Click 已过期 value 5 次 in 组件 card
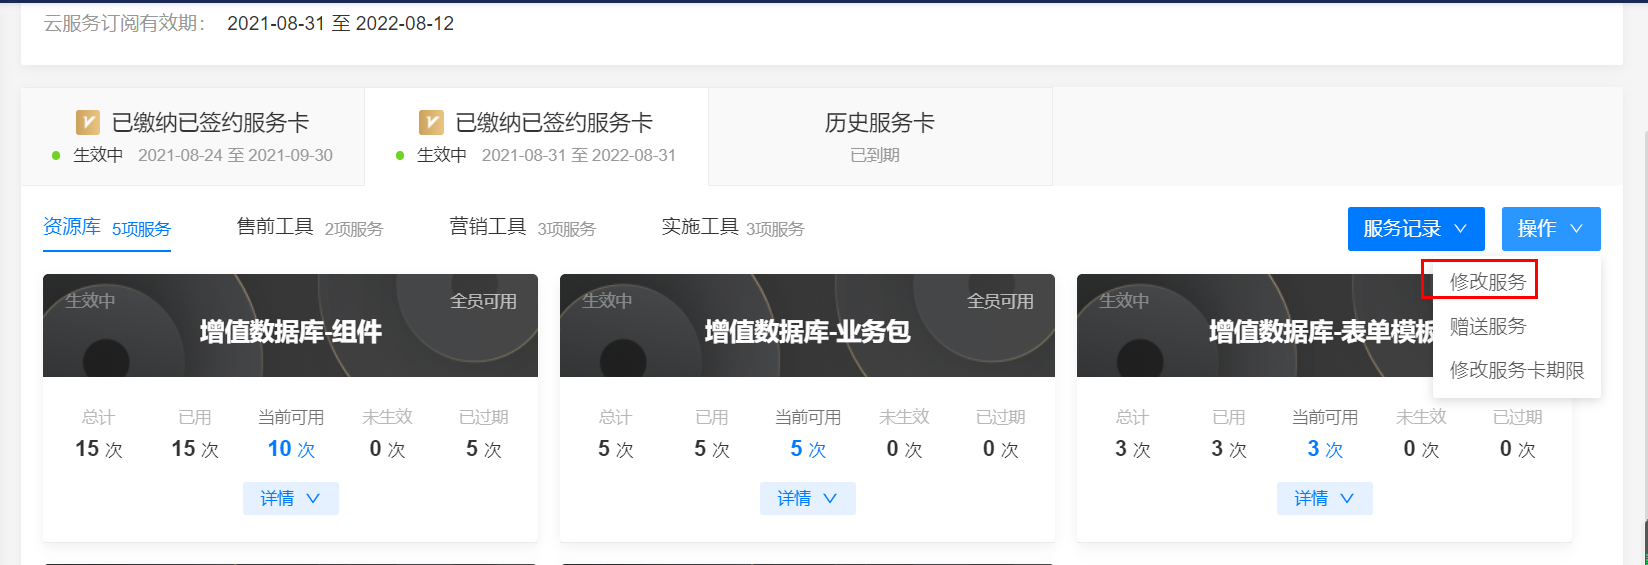This screenshot has width=1648, height=565. 484,449
